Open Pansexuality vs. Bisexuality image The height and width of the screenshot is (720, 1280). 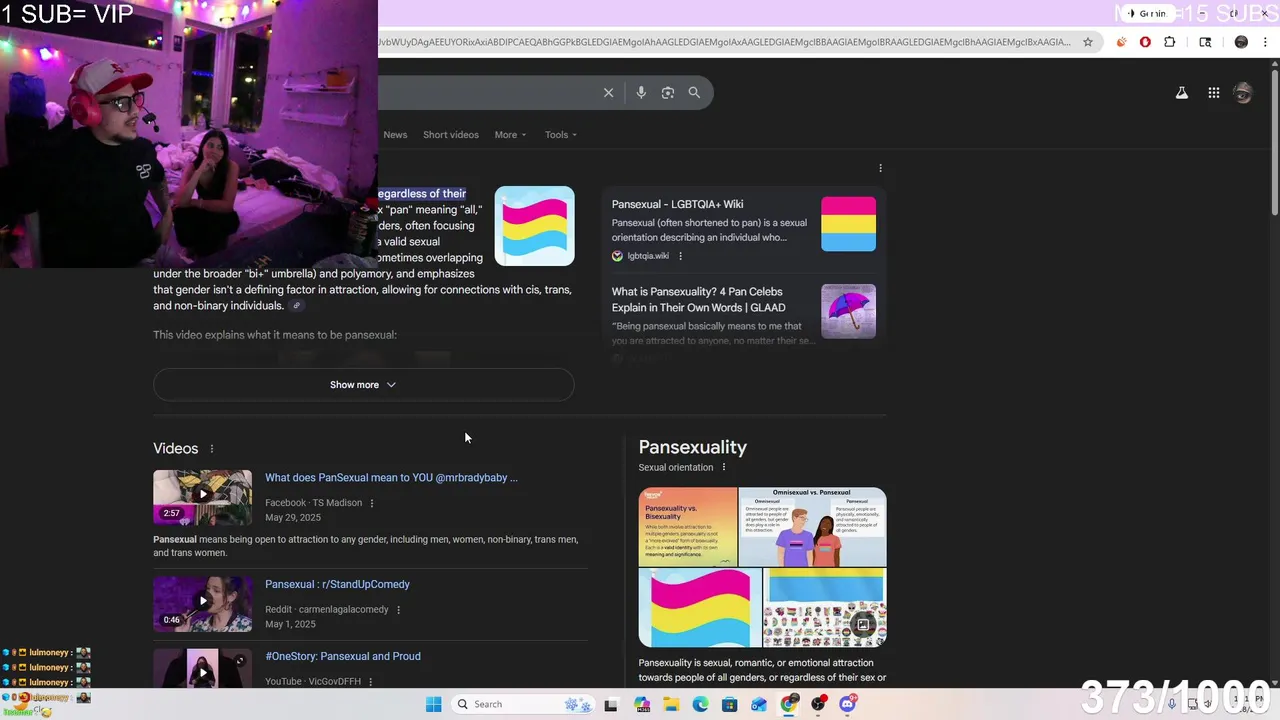click(687, 526)
